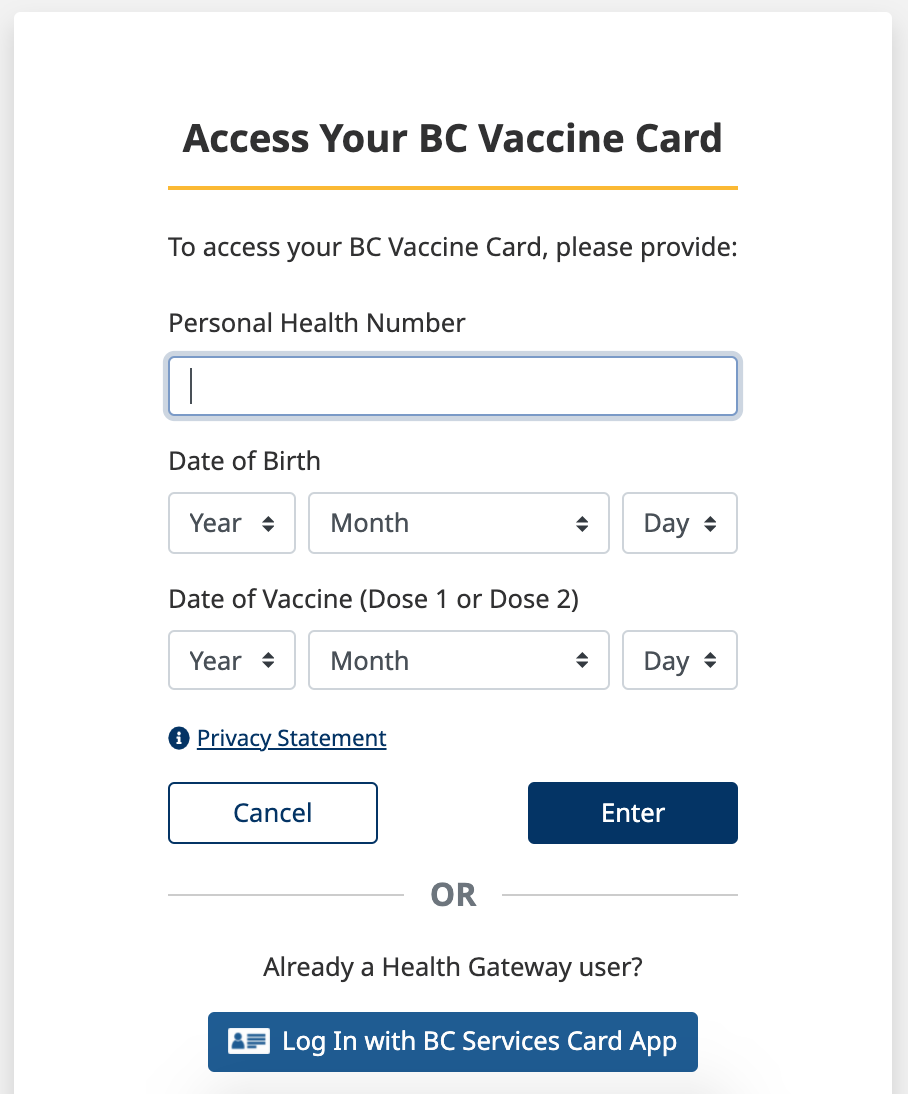Expand the Date of Vaccine Month dropdown
Viewport: 908px width, 1094px height.
pyautogui.click(x=459, y=660)
